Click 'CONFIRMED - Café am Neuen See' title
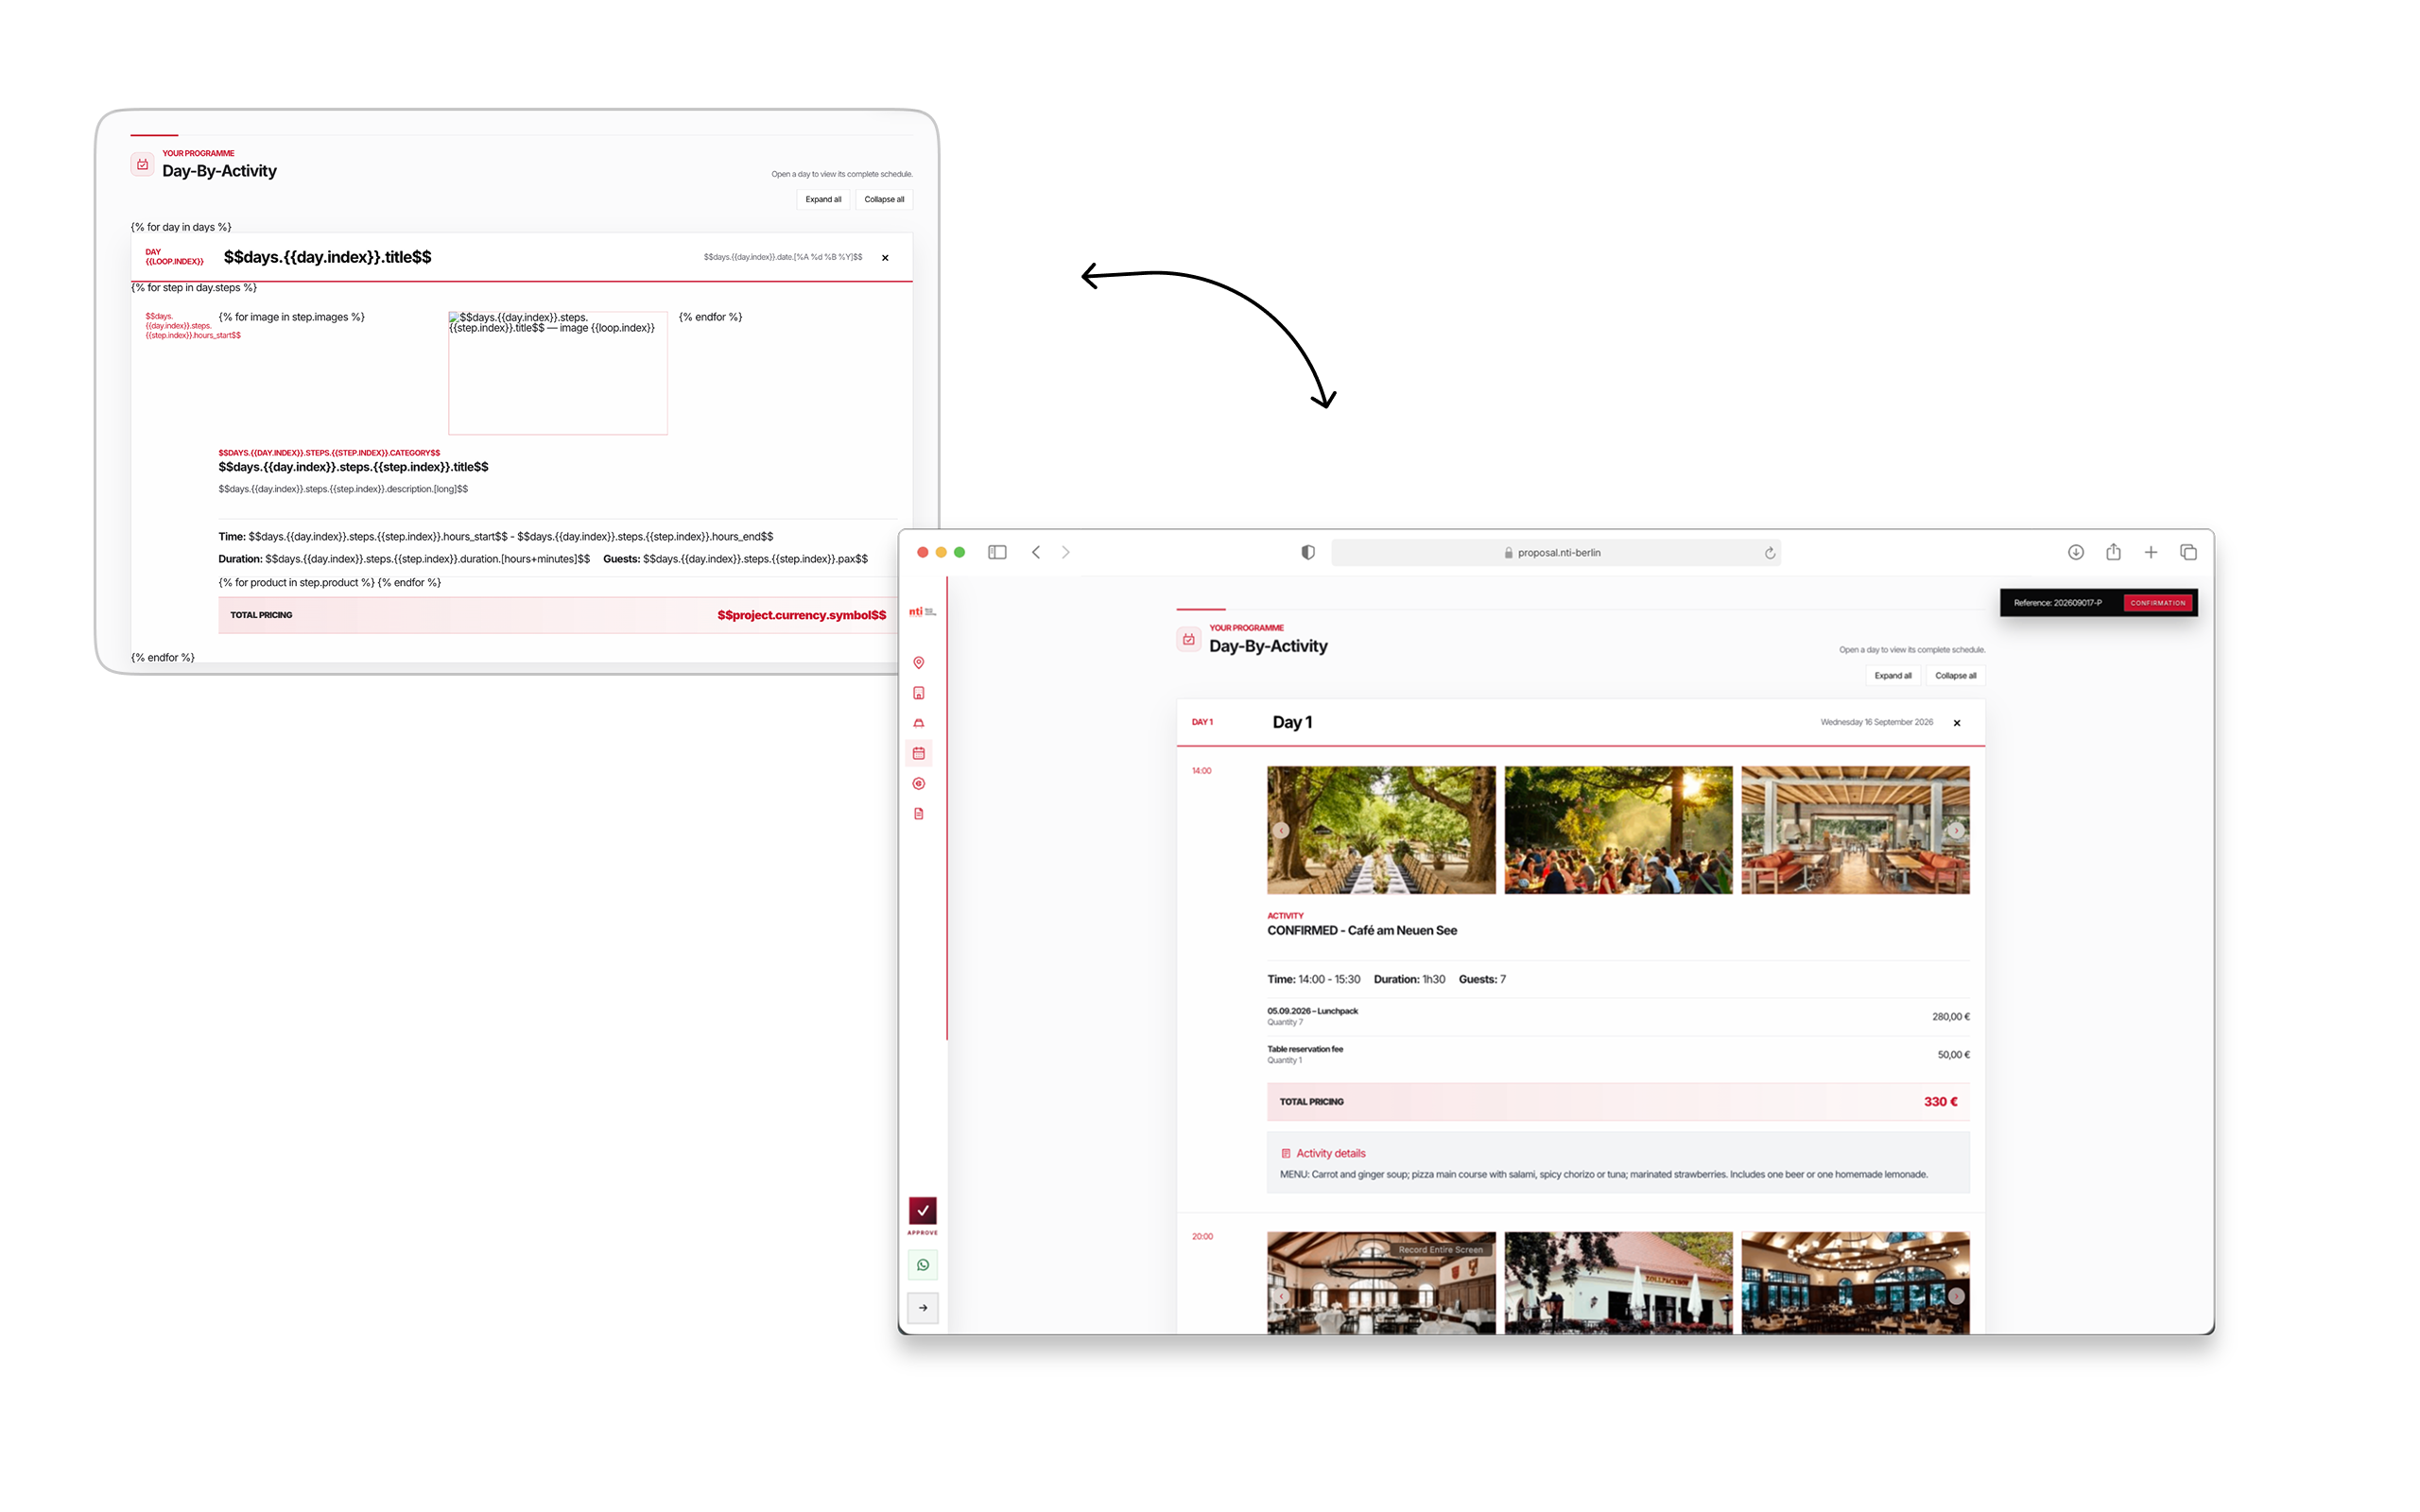This screenshot has width=2420, height=1512. click(1361, 930)
